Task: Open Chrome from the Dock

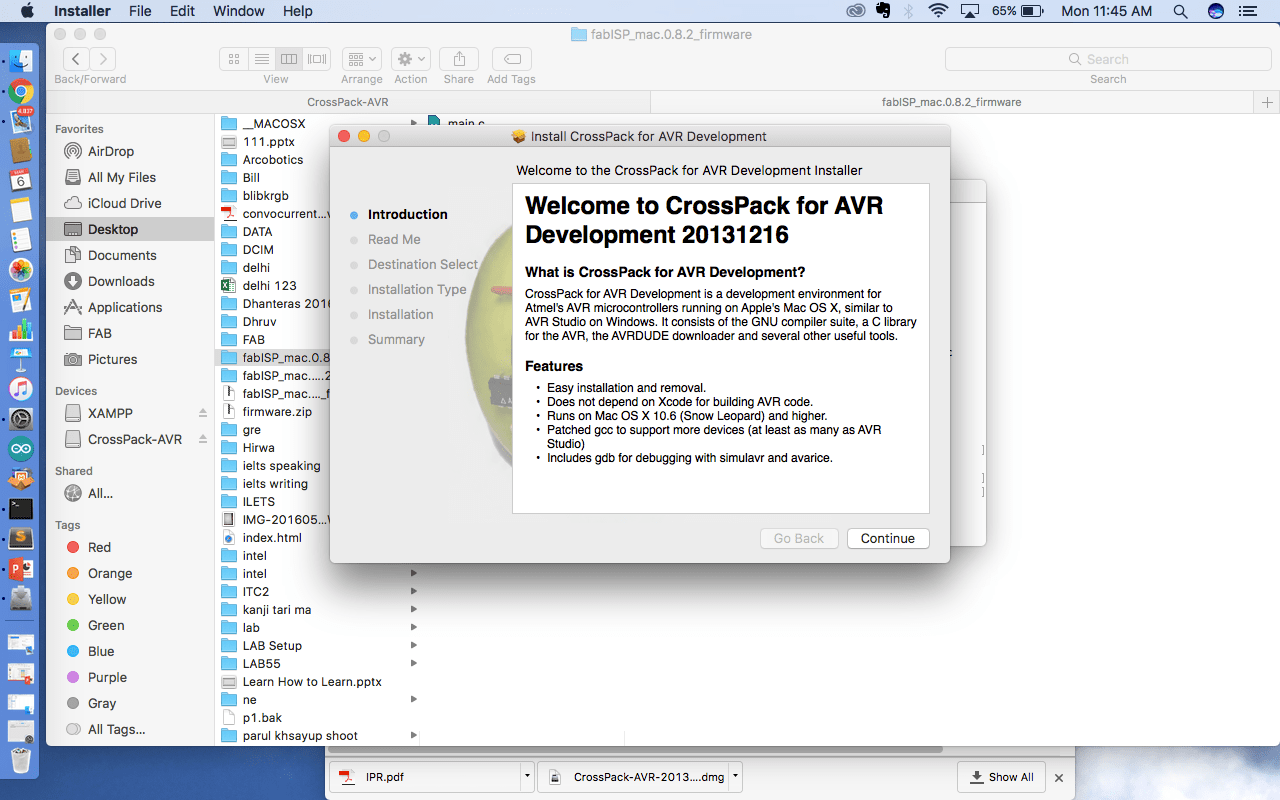Action: (21, 92)
